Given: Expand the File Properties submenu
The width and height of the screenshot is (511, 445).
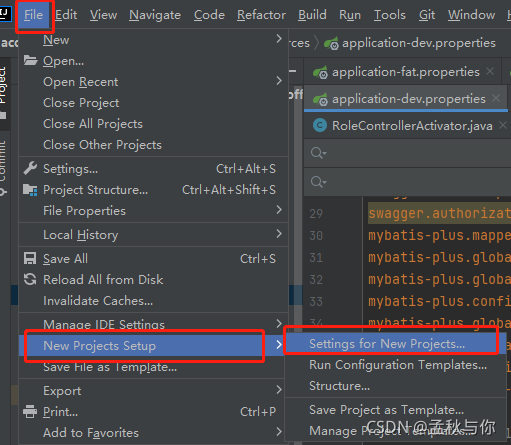Looking at the screenshot, I should (x=153, y=211).
